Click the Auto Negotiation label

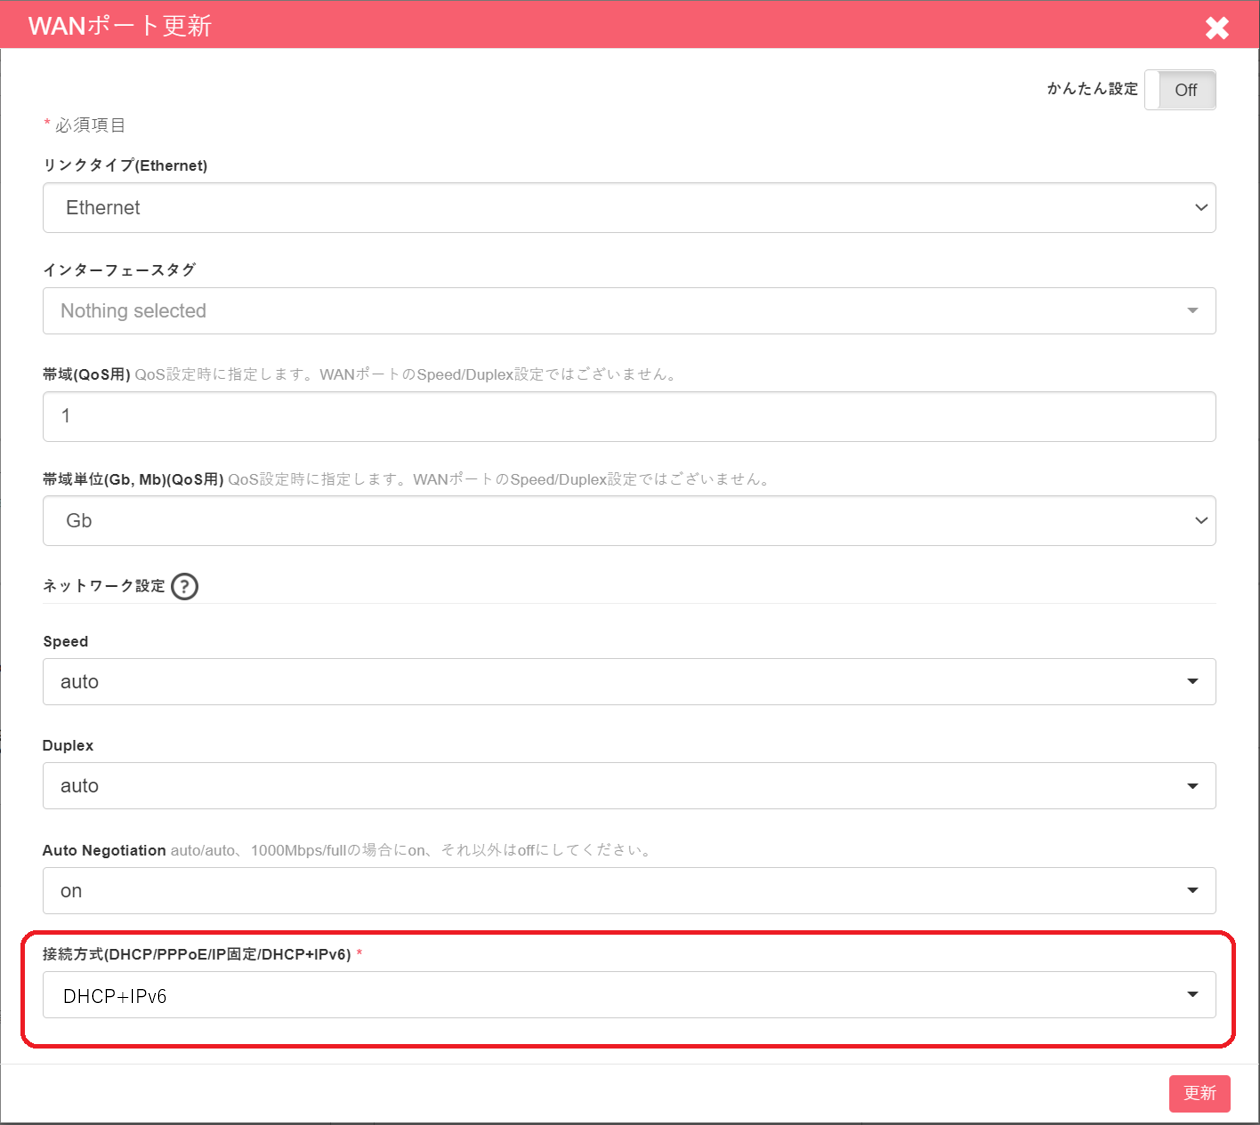104,850
